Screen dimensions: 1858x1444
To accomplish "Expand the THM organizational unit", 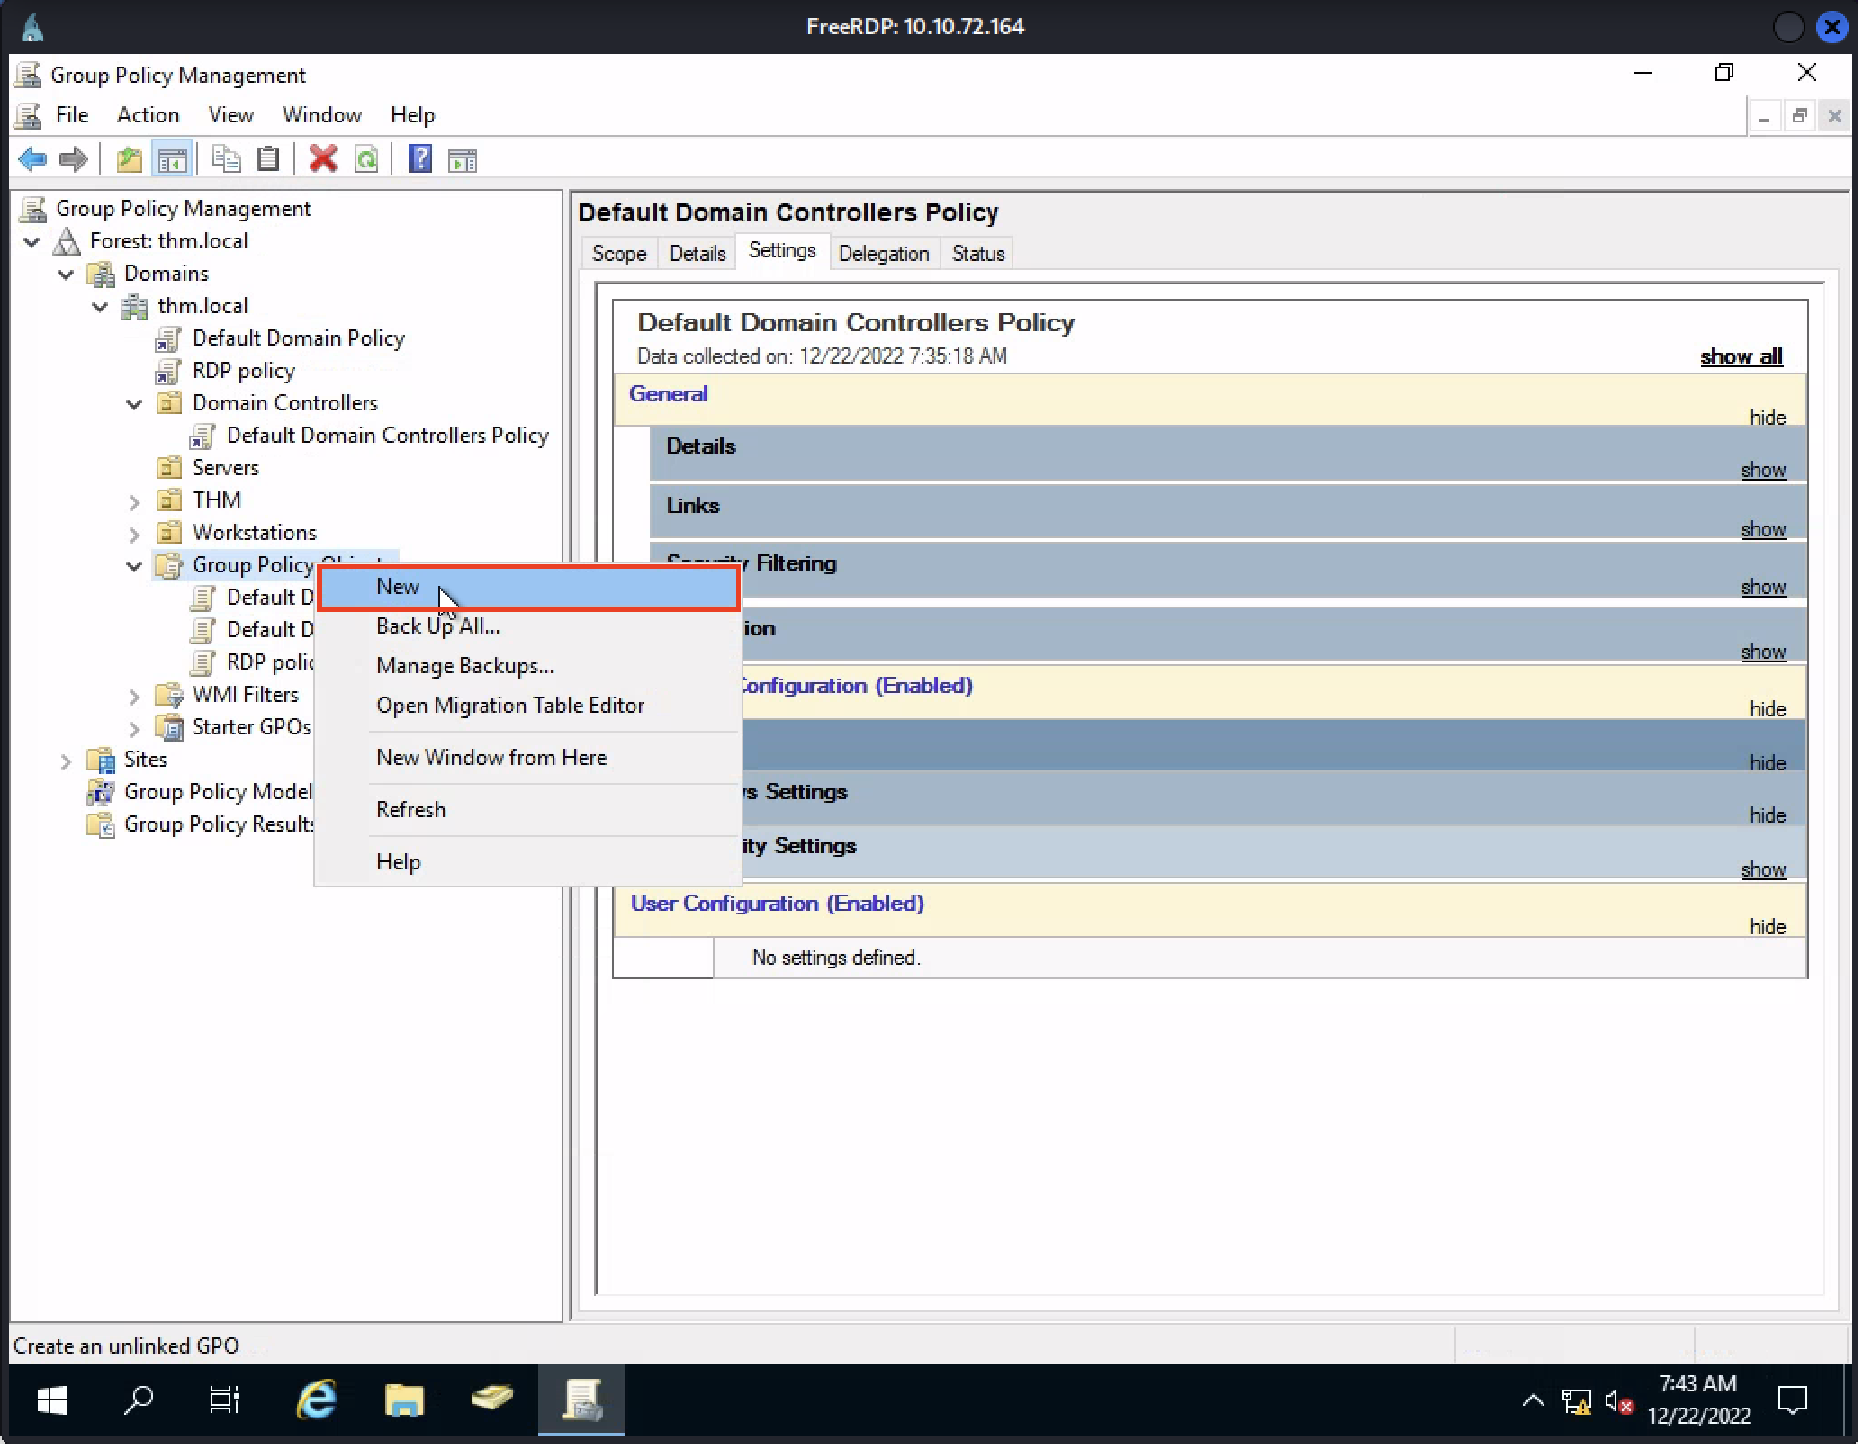I will (x=134, y=501).
